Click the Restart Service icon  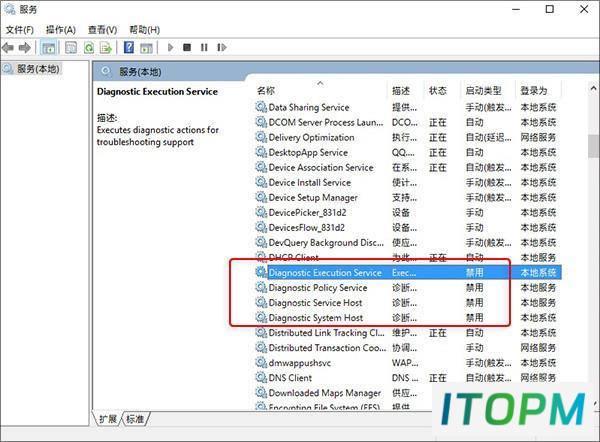click(222, 47)
